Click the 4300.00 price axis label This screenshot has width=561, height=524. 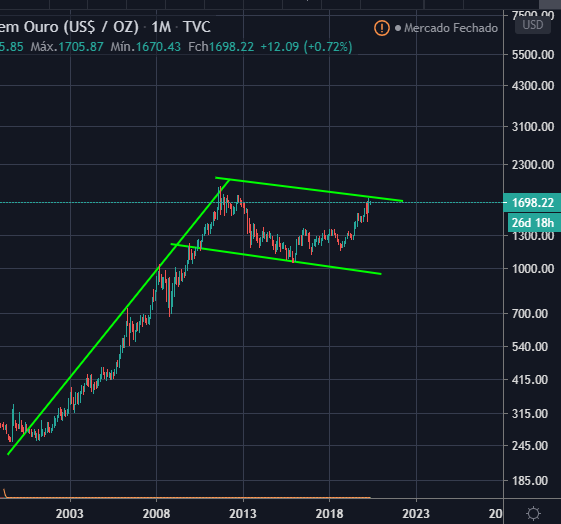pyautogui.click(x=533, y=86)
